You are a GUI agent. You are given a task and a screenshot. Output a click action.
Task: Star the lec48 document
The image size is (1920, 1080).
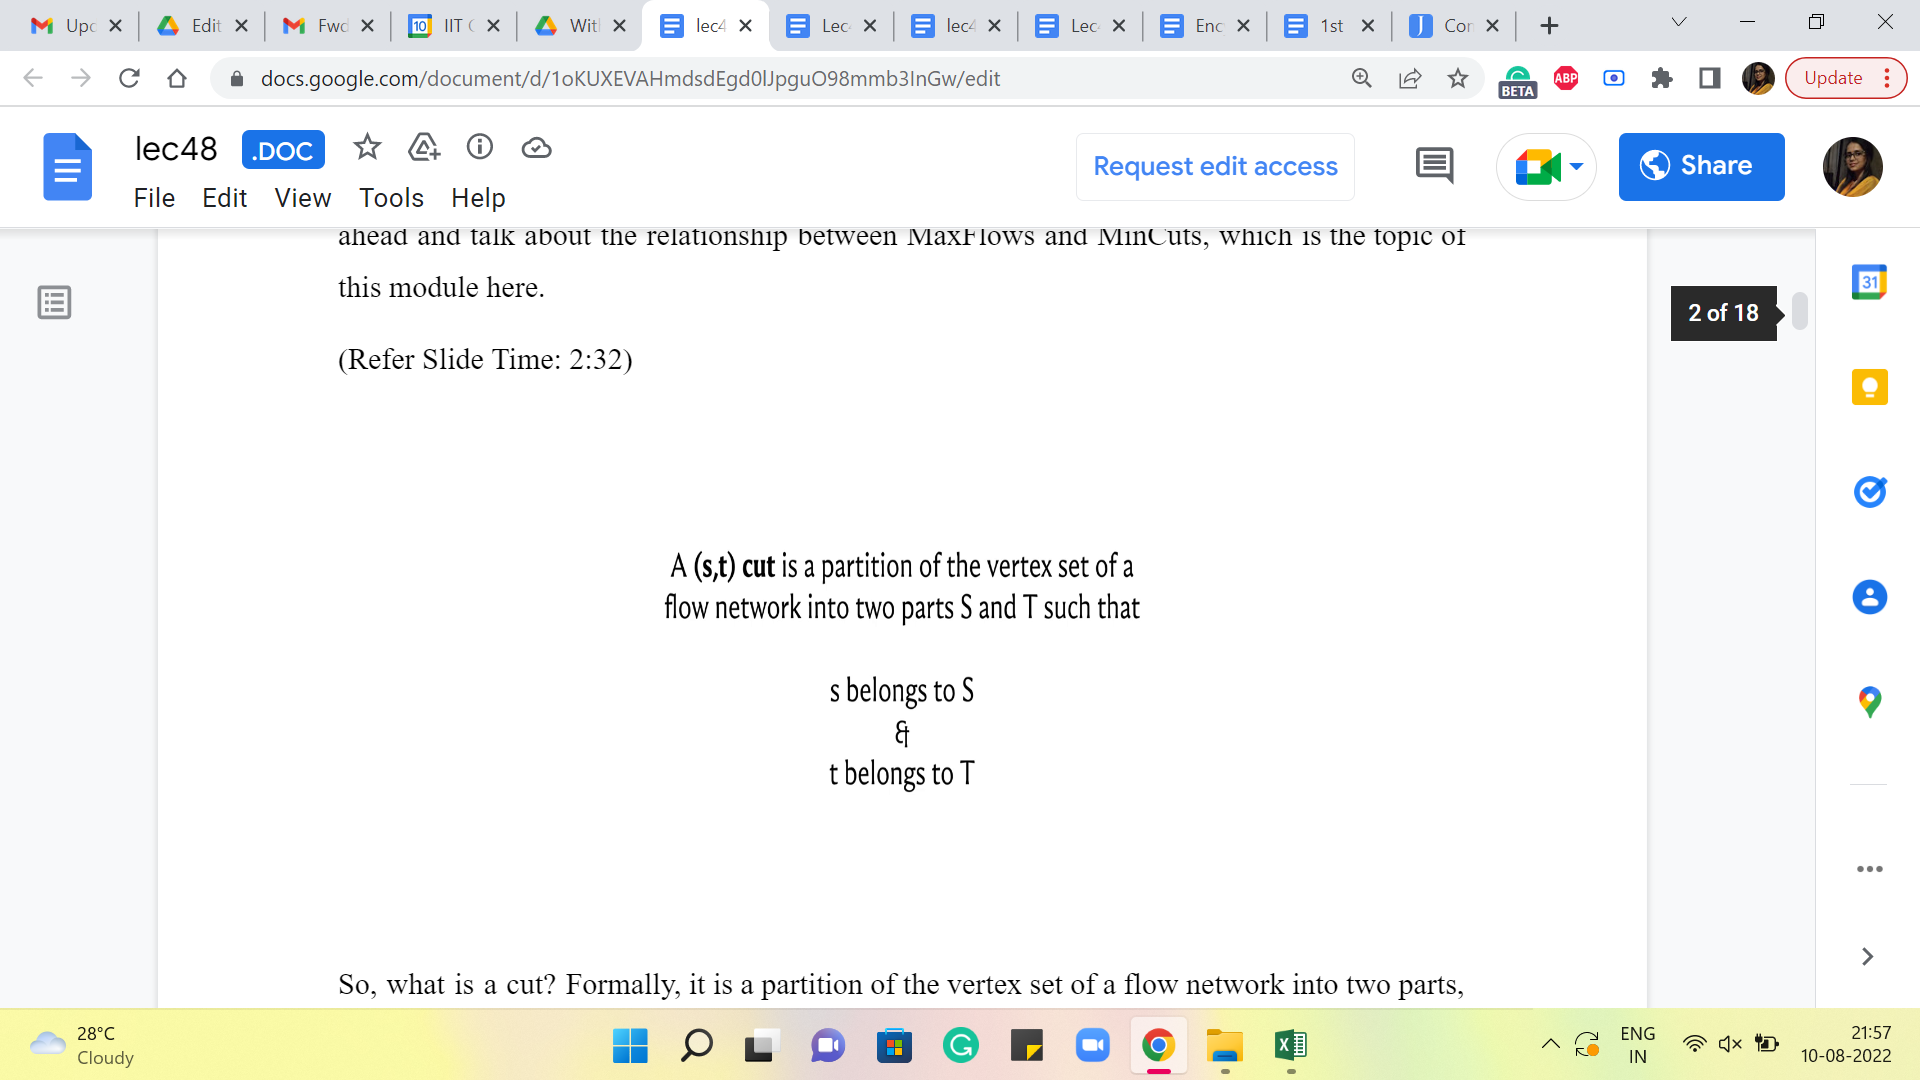(x=367, y=148)
